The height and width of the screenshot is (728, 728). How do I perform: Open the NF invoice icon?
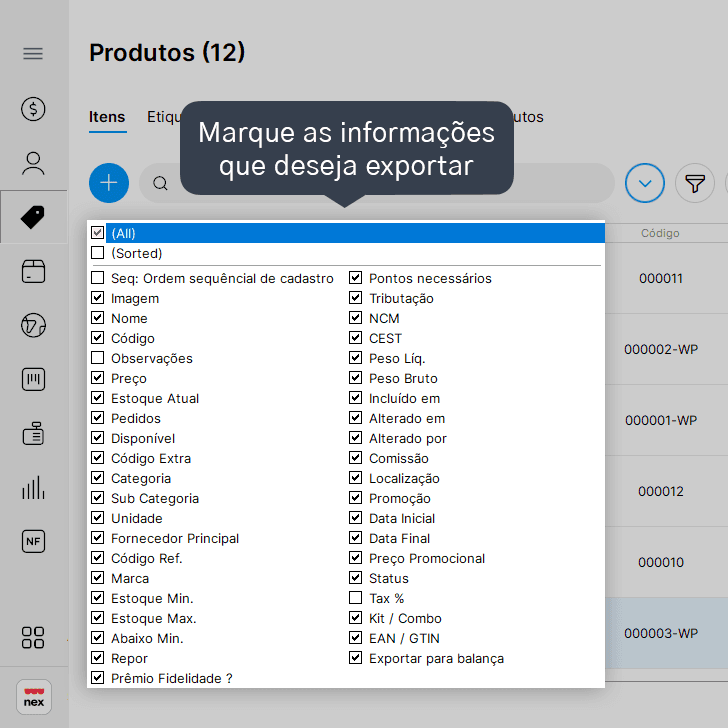tap(33, 541)
